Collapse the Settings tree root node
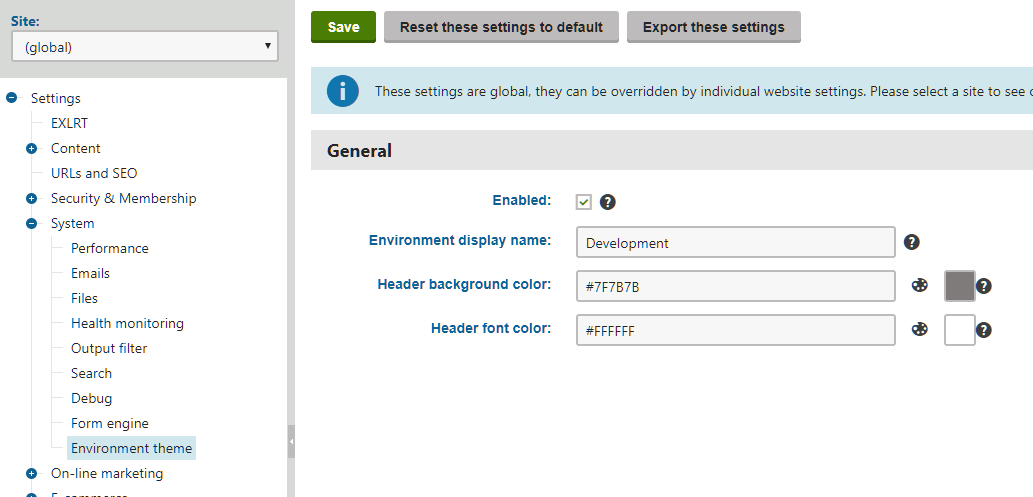 click(x=12, y=98)
